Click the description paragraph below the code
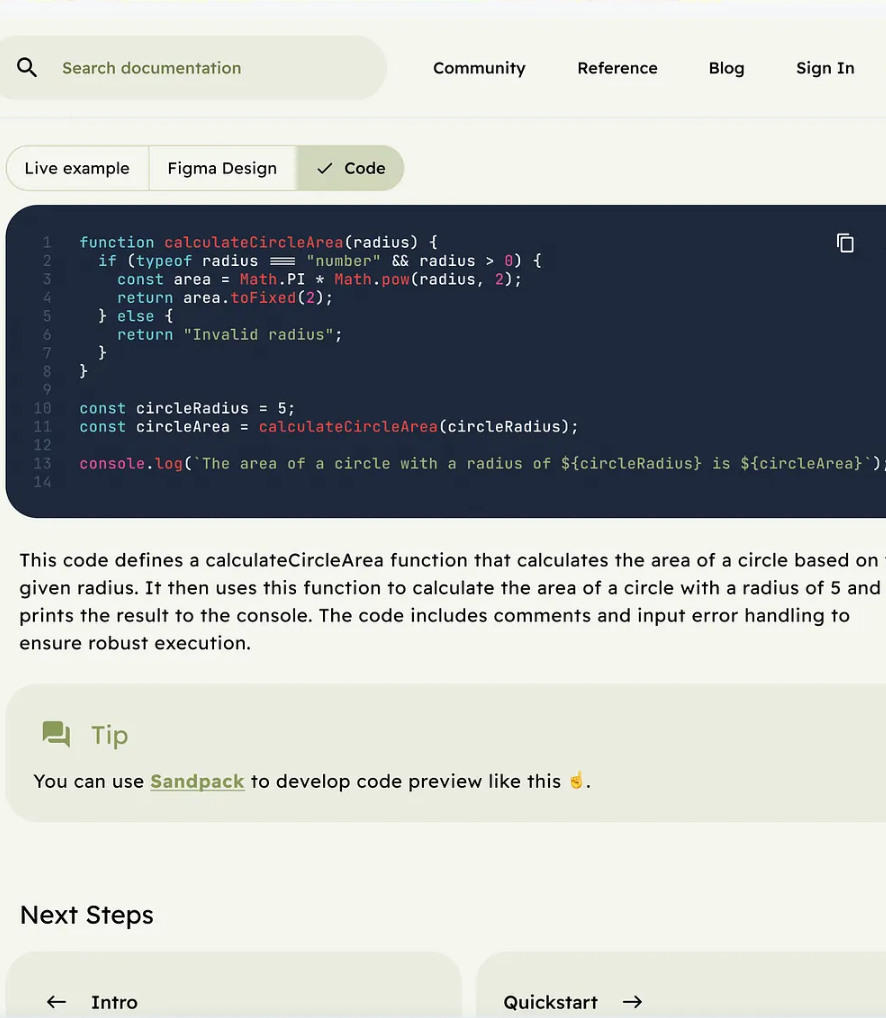Image resolution: width=886 pixels, height=1018 pixels. [x=450, y=601]
